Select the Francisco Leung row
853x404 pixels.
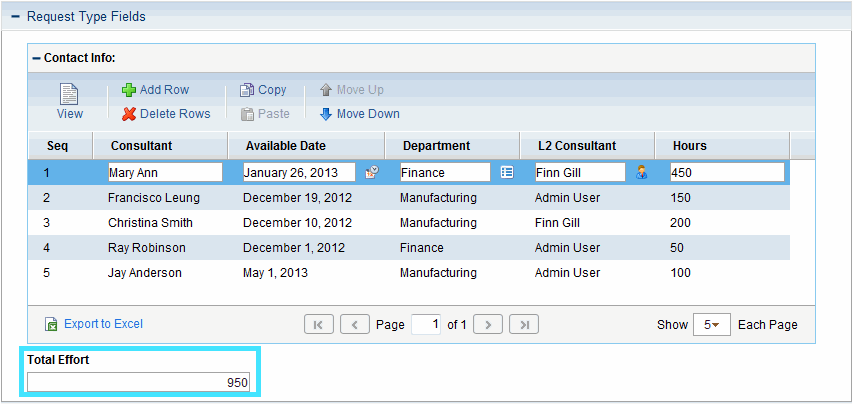tap(154, 198)
